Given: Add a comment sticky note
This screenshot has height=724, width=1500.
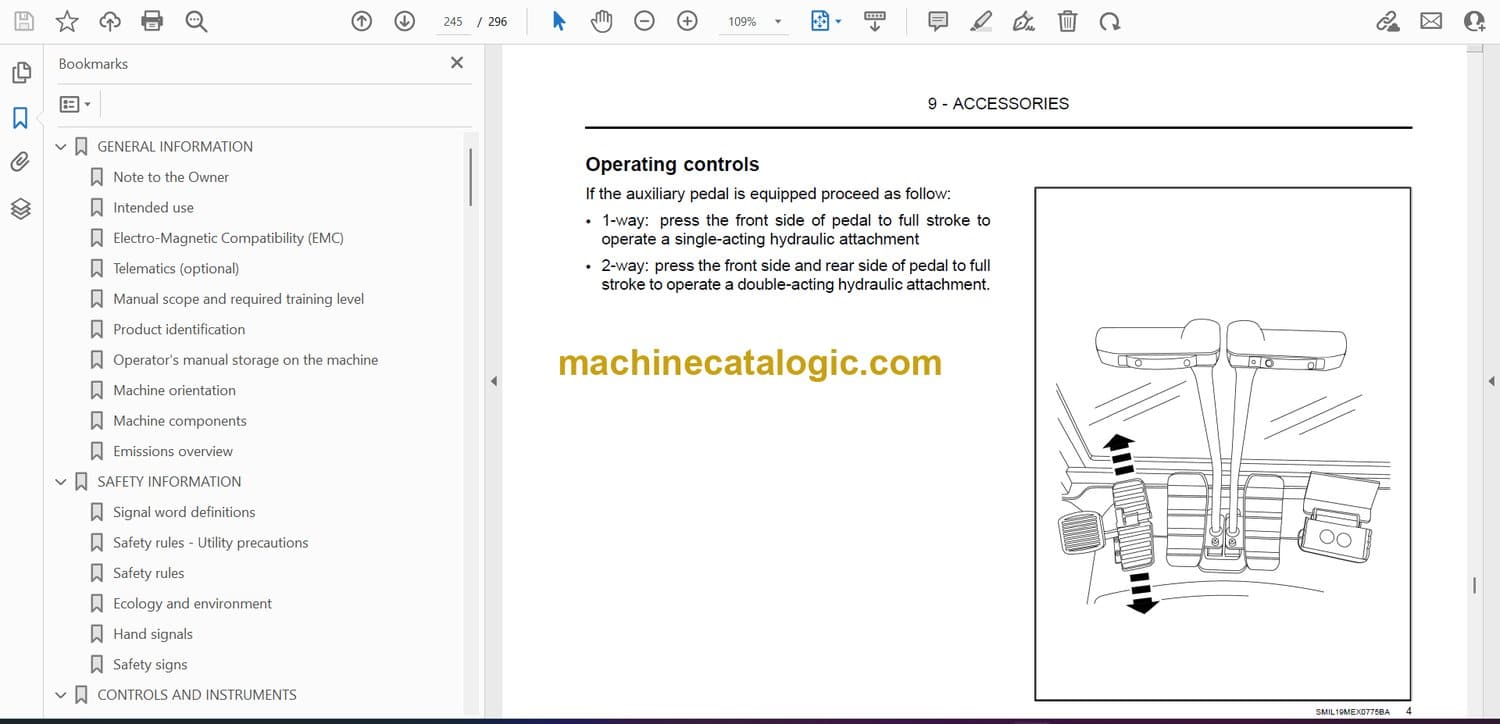Looking at the screenshot, I should pos(938,21).
